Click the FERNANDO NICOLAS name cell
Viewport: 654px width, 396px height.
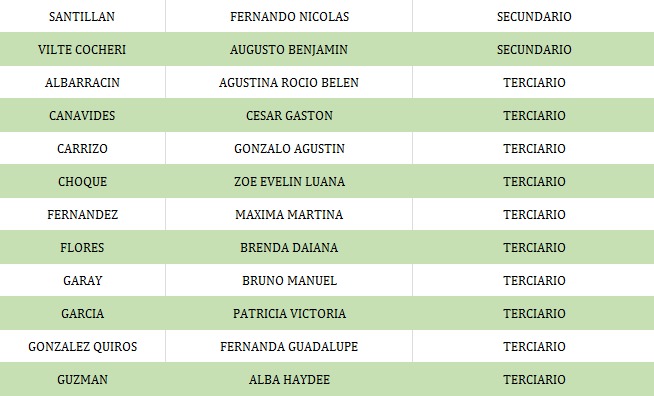[x=289, y=16]
